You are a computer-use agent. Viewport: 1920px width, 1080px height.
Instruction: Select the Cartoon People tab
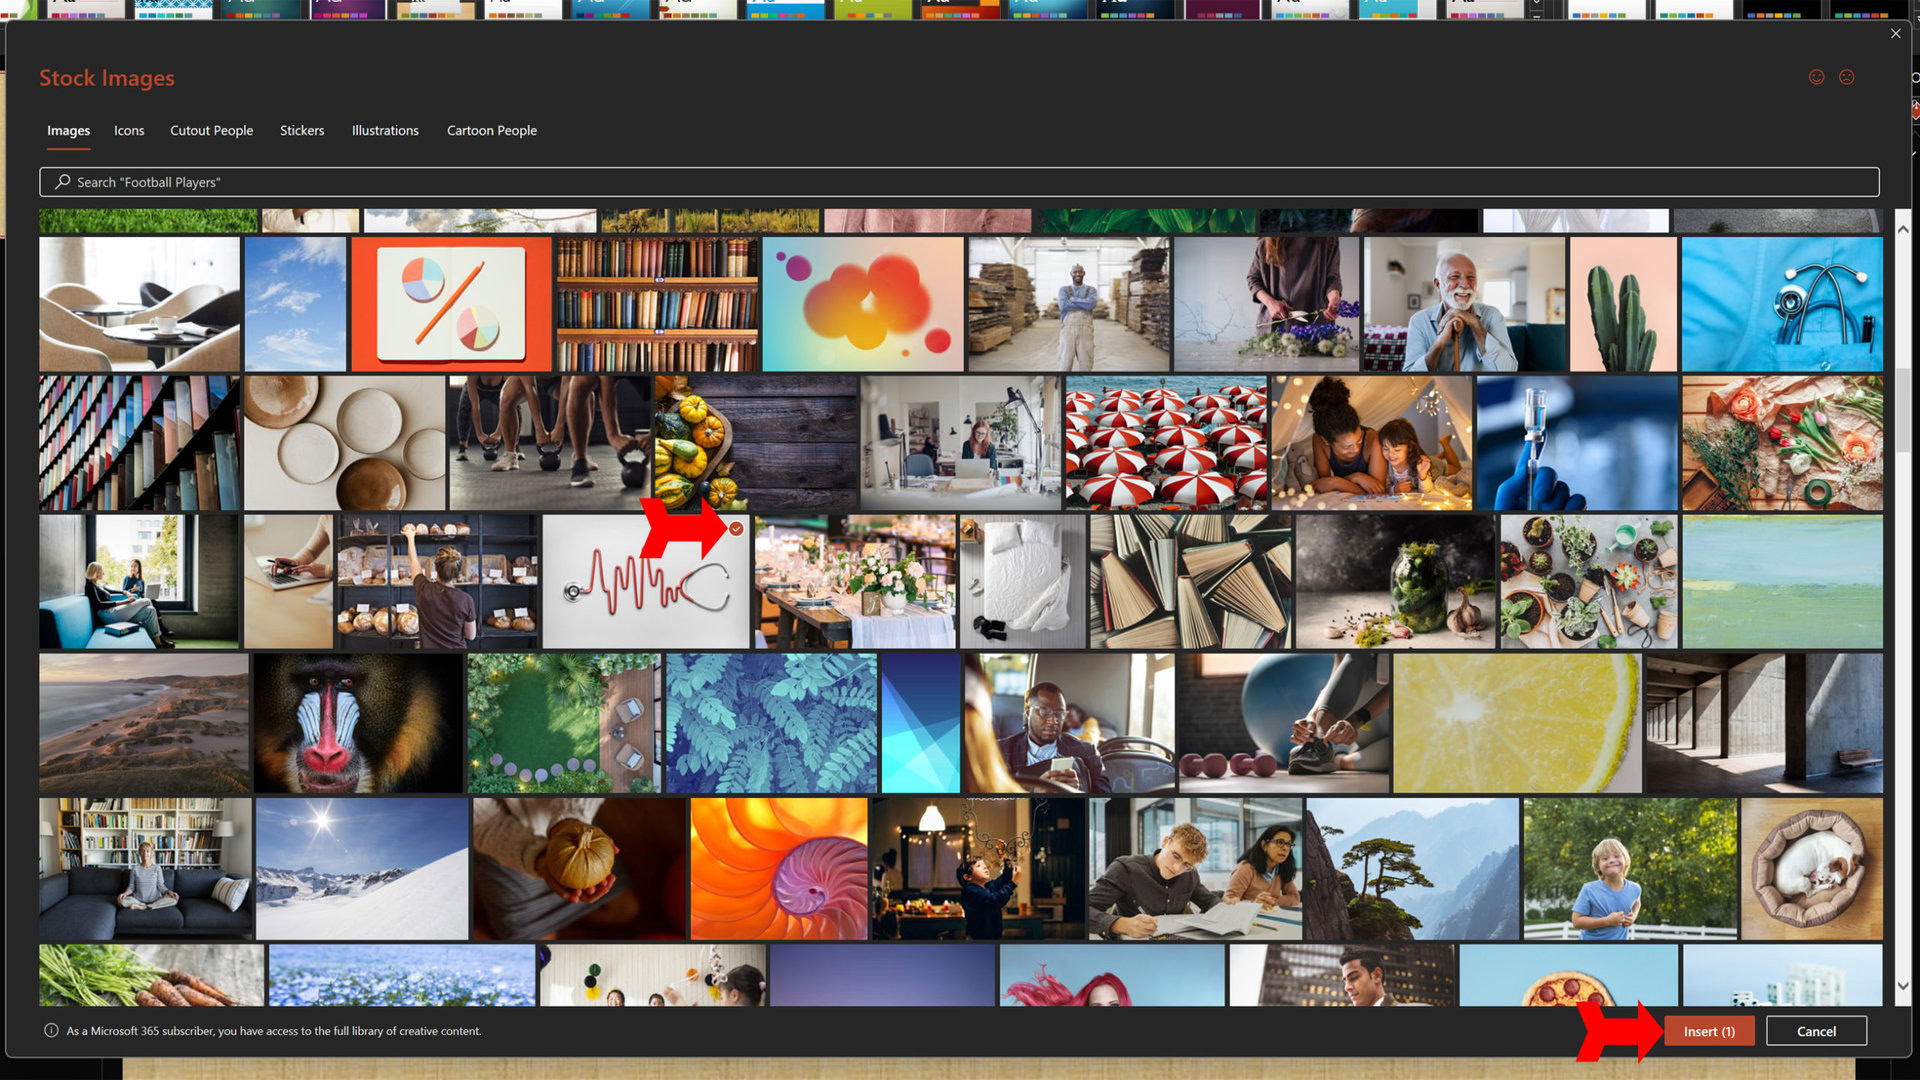coord(491,131)
